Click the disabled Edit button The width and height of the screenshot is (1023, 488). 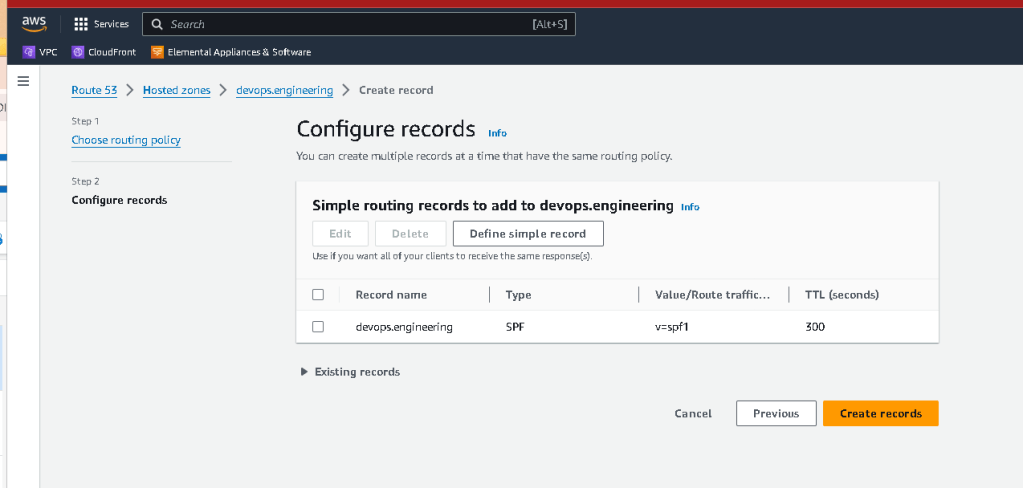(x=340, y=234)
